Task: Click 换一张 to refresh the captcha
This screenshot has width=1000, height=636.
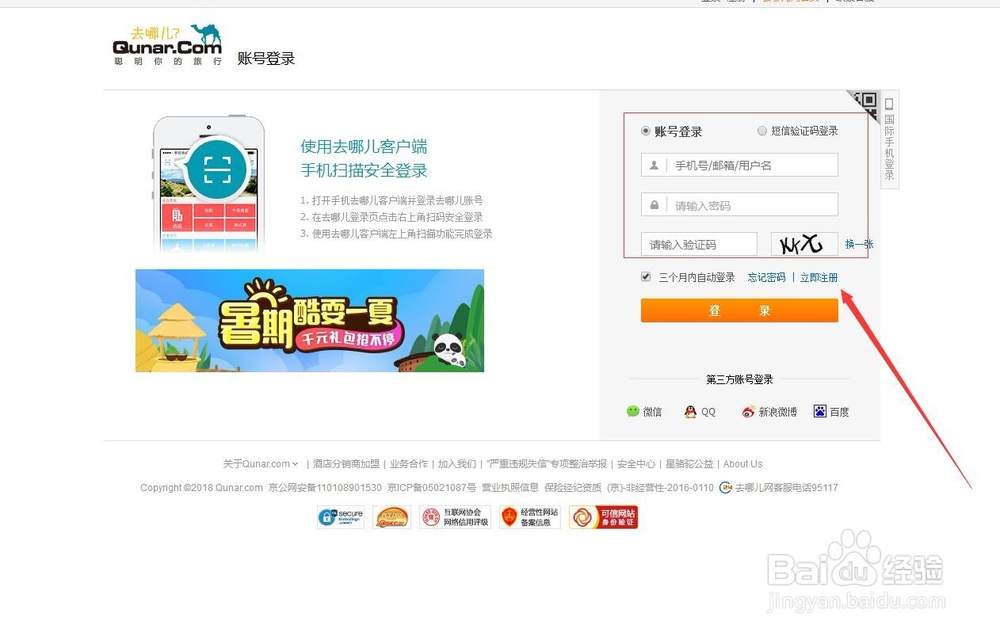Action: (860, 243)
